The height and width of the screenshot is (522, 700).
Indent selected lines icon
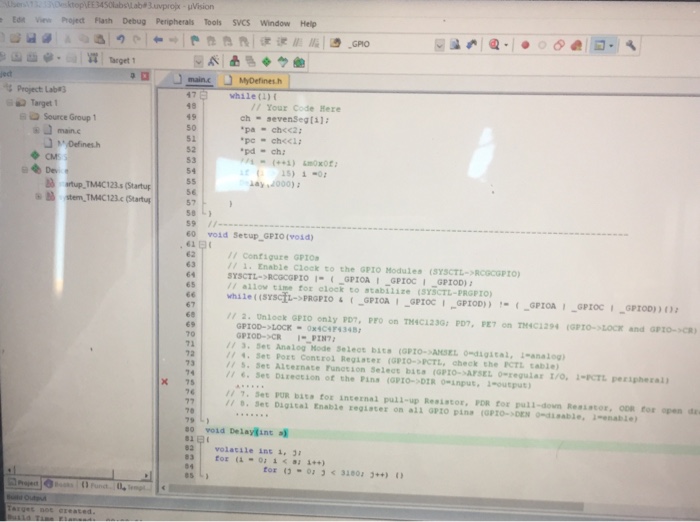pyautogui.click(x=266, y=42)
